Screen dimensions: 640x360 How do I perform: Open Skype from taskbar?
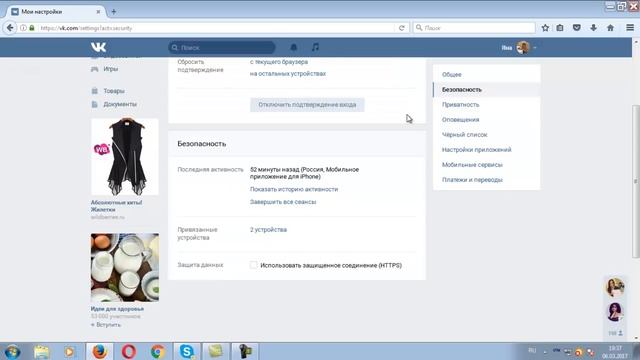pyautogui.click(x=187, y=351)
